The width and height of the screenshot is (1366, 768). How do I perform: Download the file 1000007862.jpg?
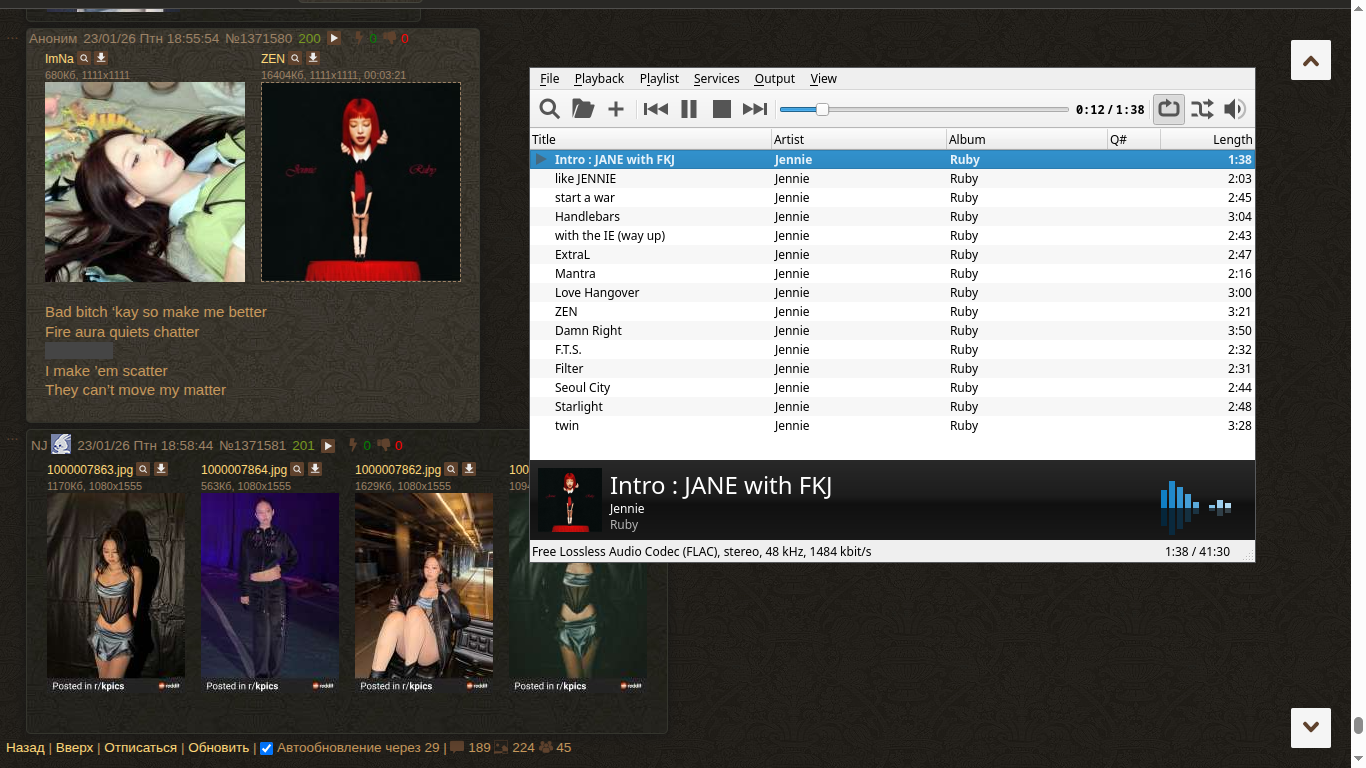pos(468,469)
